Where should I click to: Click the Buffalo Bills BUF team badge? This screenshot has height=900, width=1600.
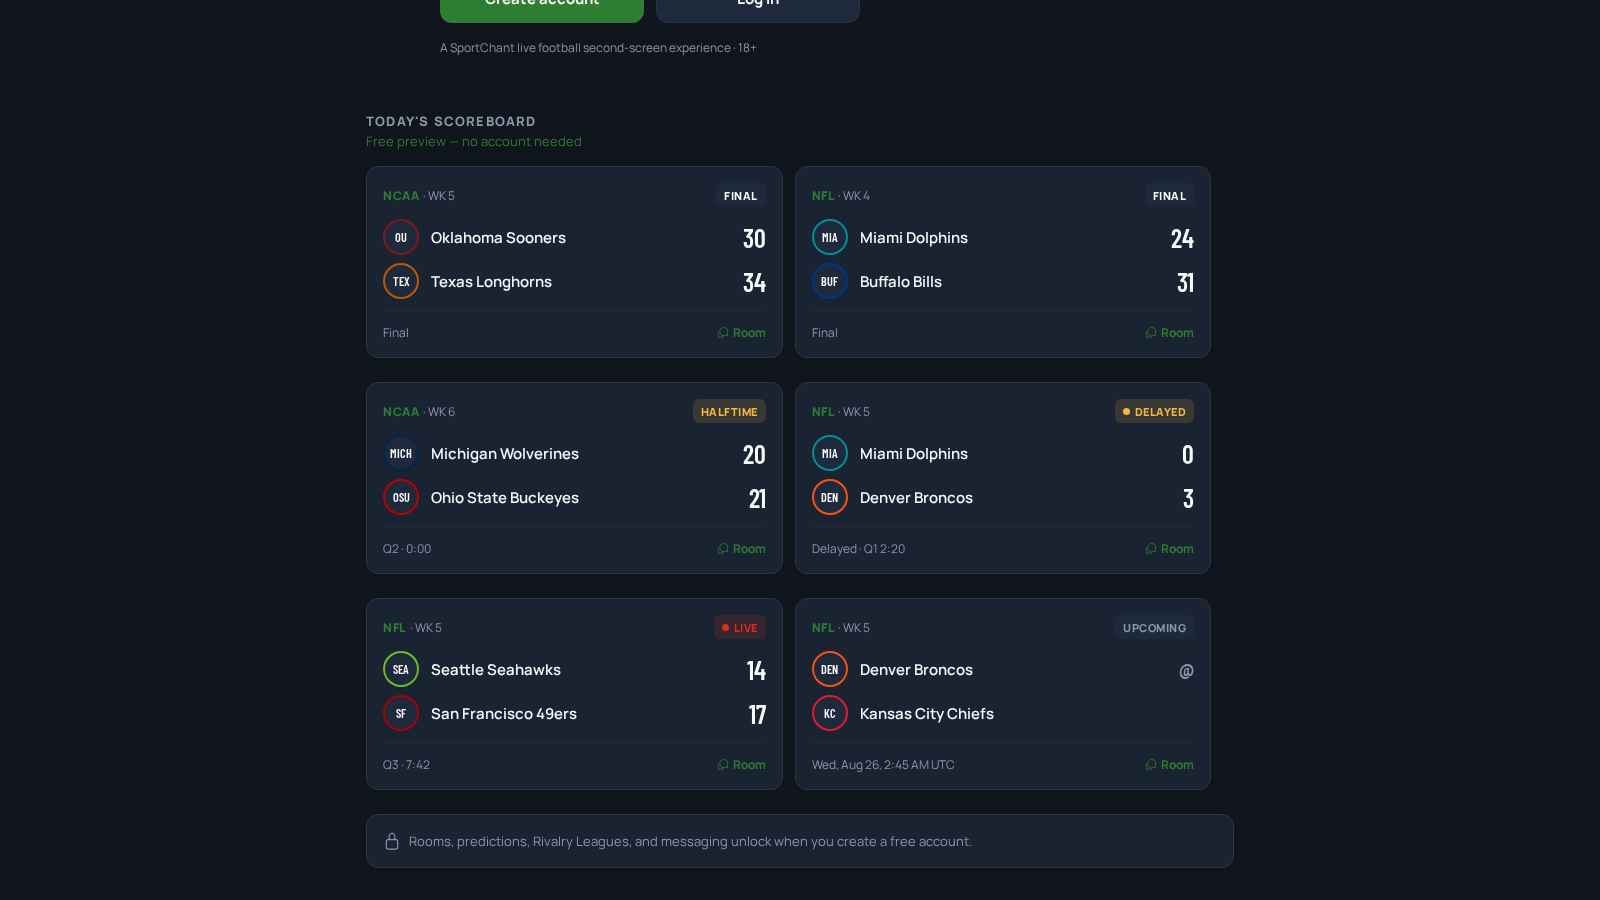pyautogui.click(x=830, y=282)
